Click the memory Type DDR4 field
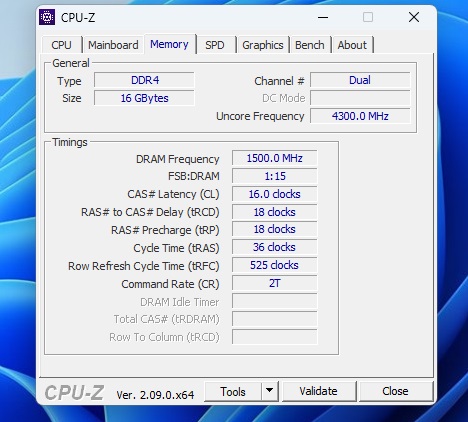 (x=144, y=80)
